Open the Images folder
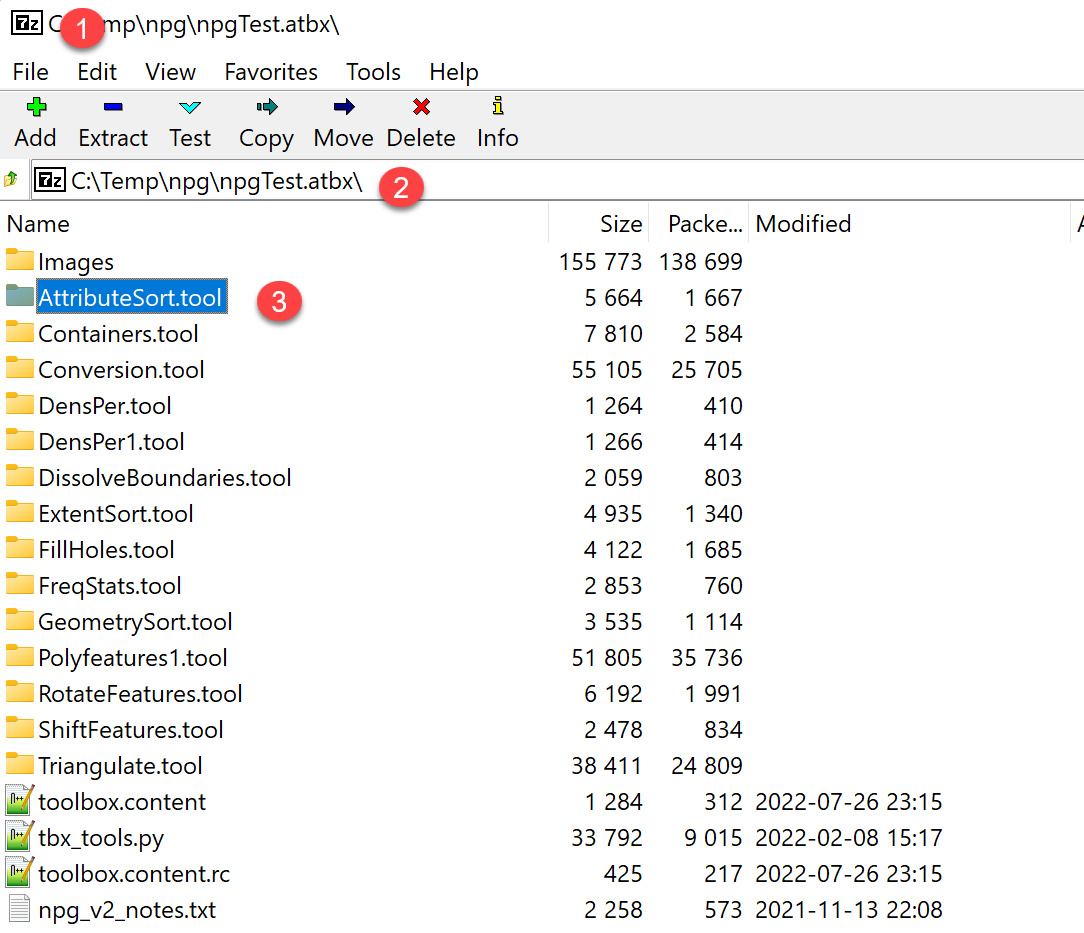 pos(75,261)
